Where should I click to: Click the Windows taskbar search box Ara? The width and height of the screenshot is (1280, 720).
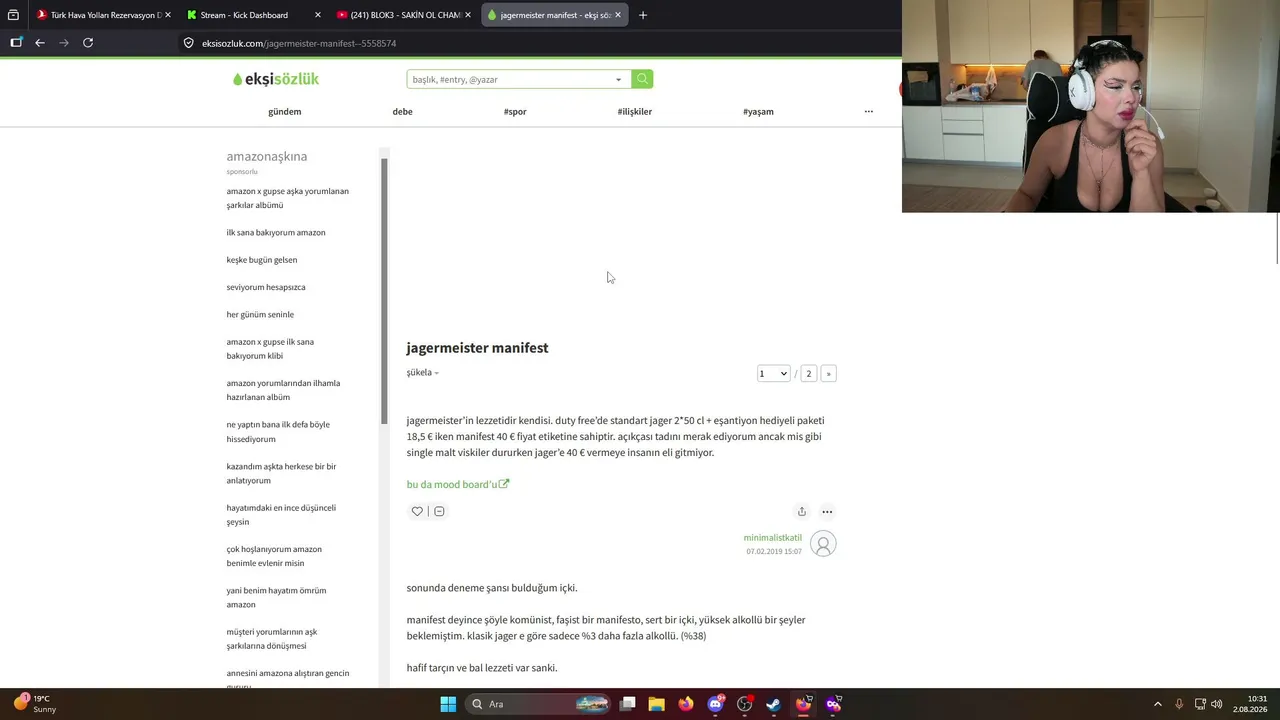point(540,704)
